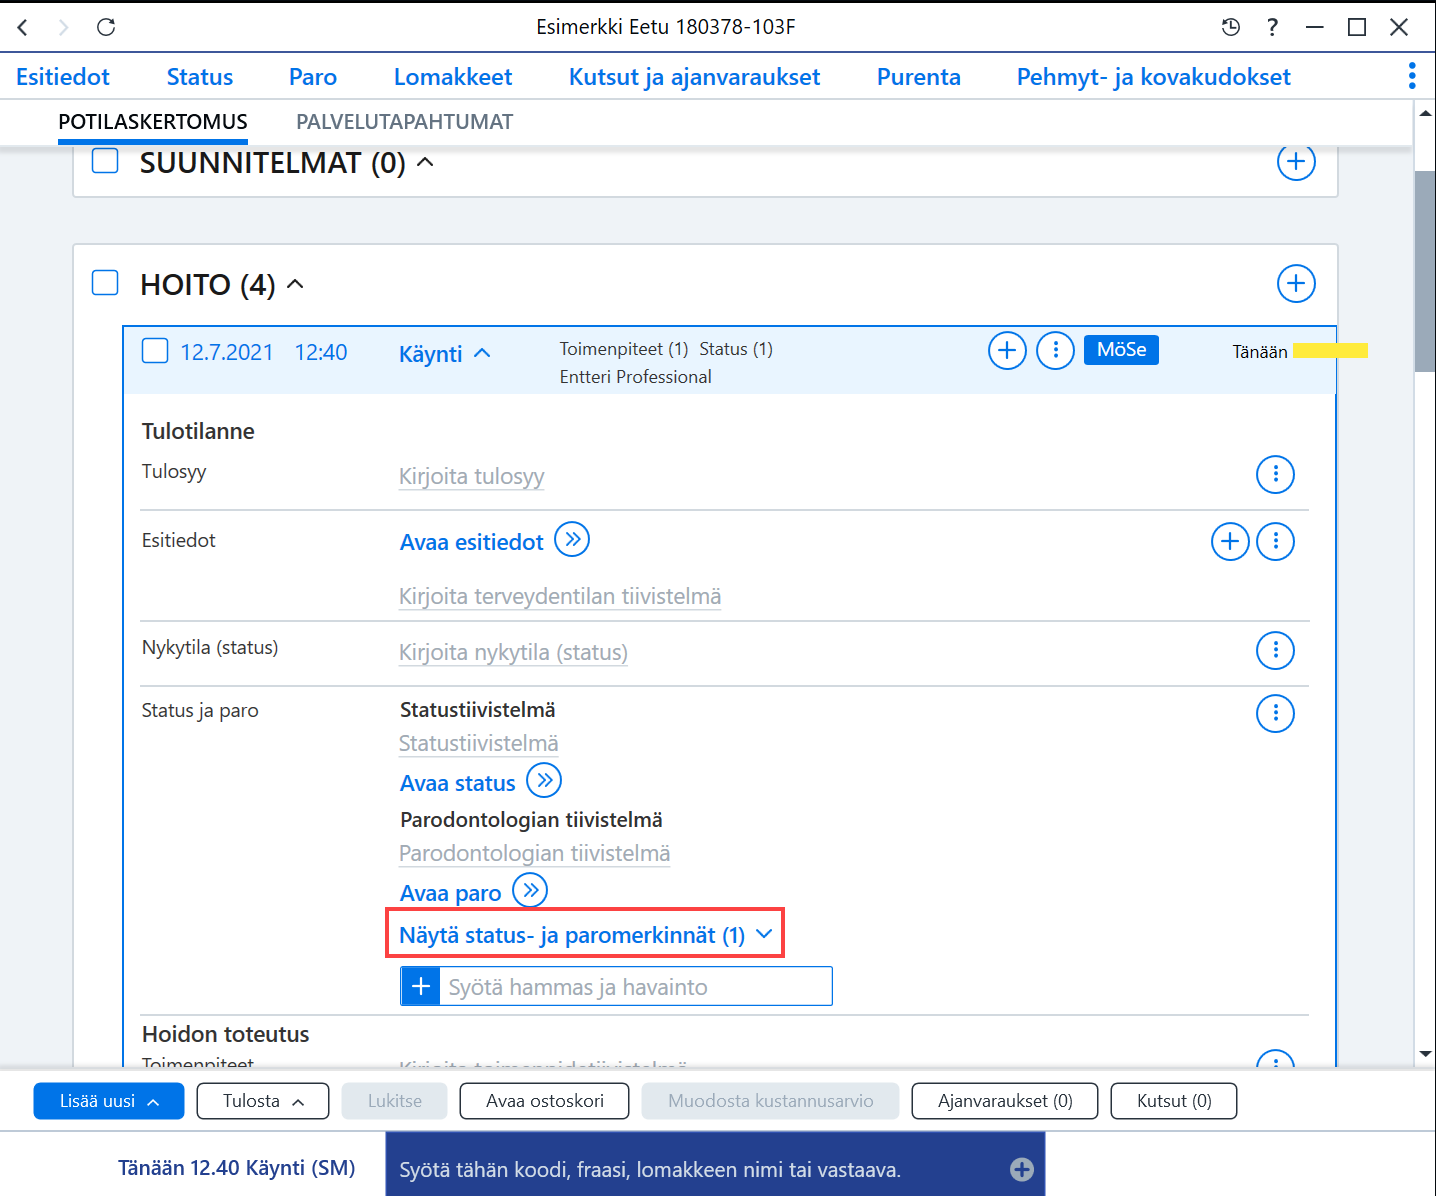Viewport: 1436px width, 1196px height.
Task: Click the plus icon on Esitiedot row
Action: pyautogui.click(x=1230, y=542)
